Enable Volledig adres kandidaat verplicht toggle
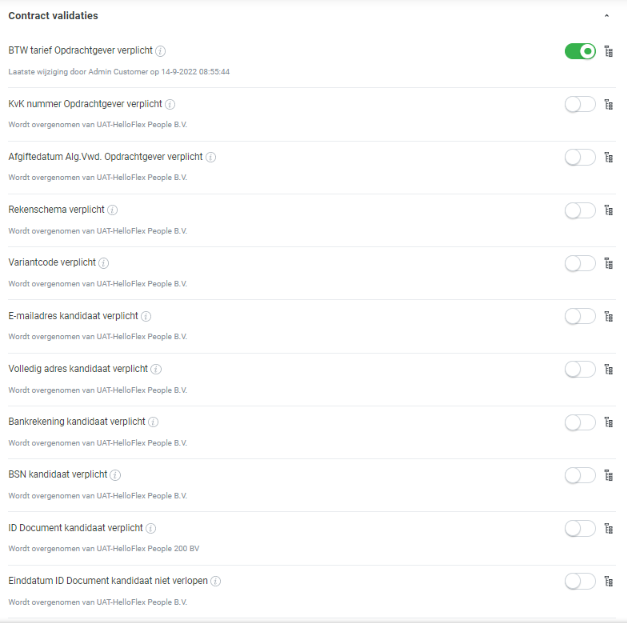Viewport: 627px width, 623px height. point(580,369)
